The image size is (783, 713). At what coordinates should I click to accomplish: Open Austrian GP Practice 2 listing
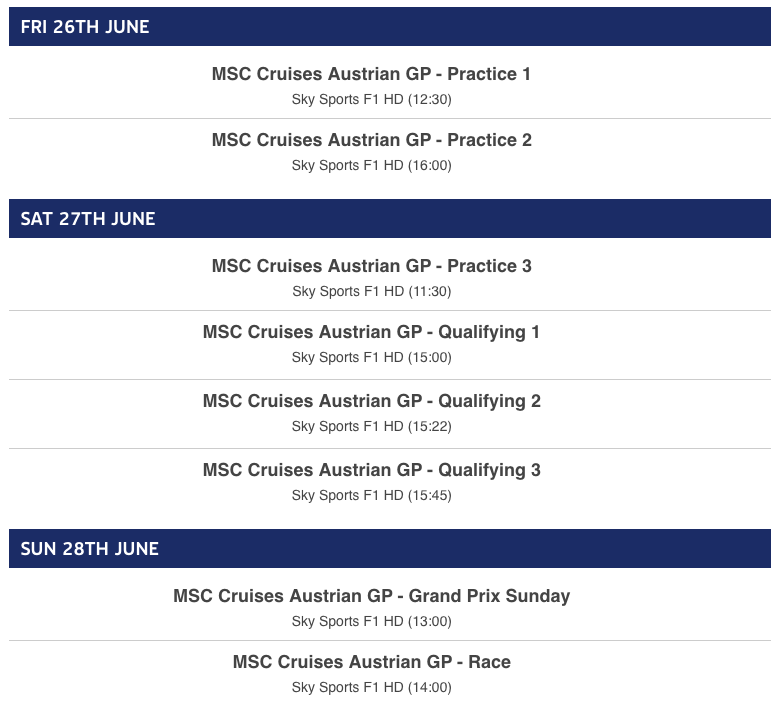372,140
